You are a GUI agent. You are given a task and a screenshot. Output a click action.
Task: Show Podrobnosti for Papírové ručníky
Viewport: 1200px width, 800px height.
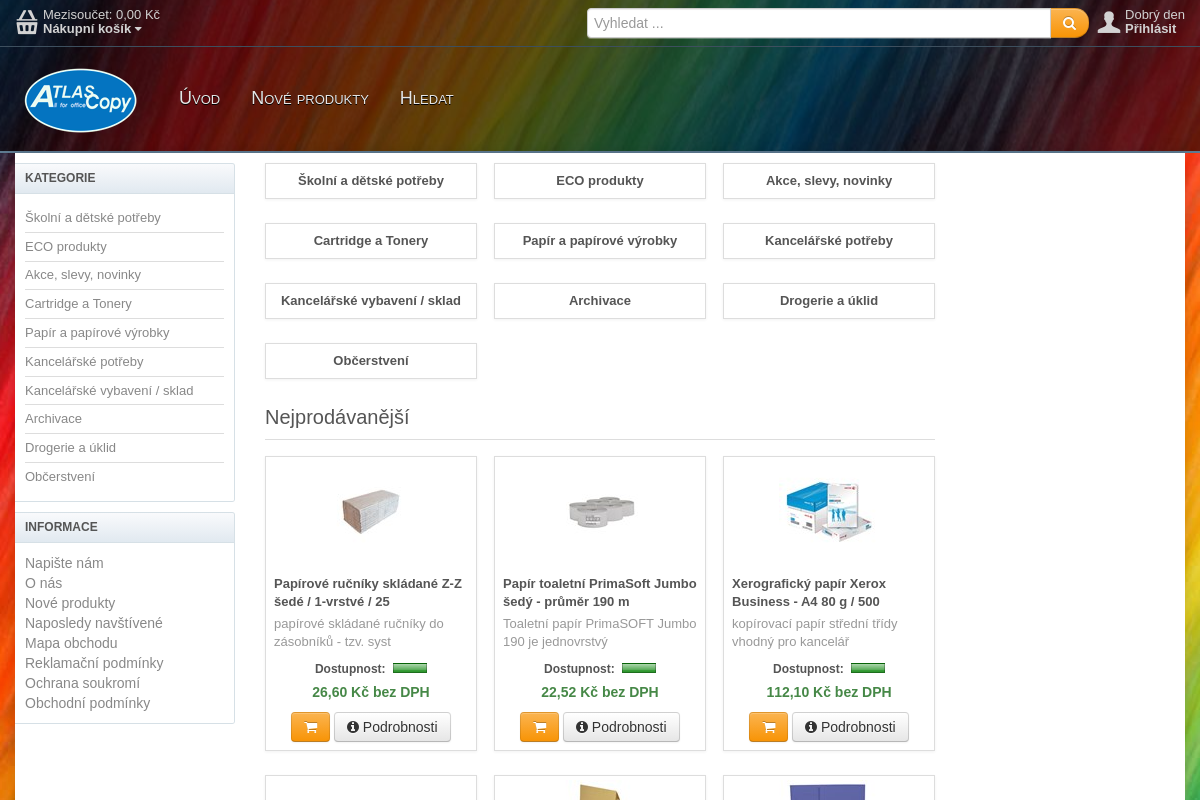tap(392, 727)
